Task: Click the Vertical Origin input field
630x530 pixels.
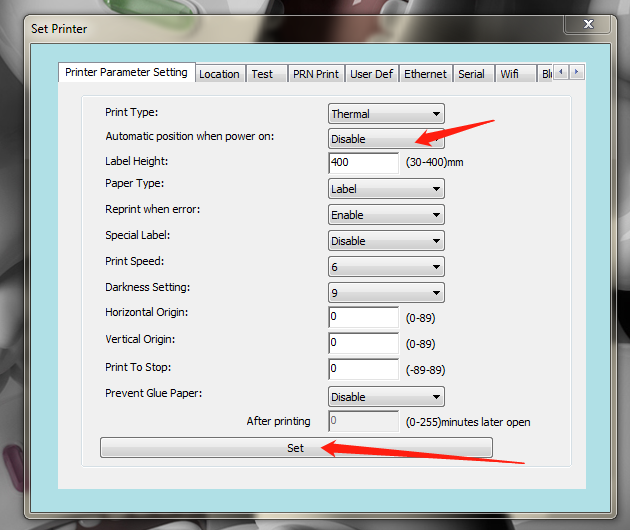Action: 364,343
